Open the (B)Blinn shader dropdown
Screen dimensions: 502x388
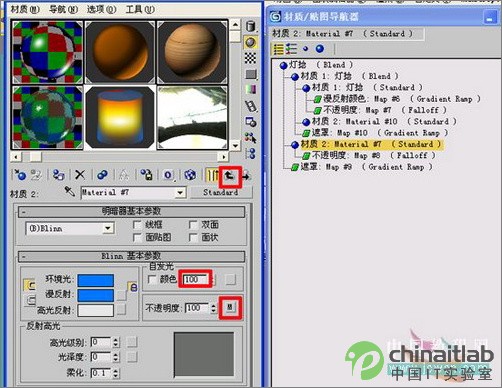click(x=108, y=229)
